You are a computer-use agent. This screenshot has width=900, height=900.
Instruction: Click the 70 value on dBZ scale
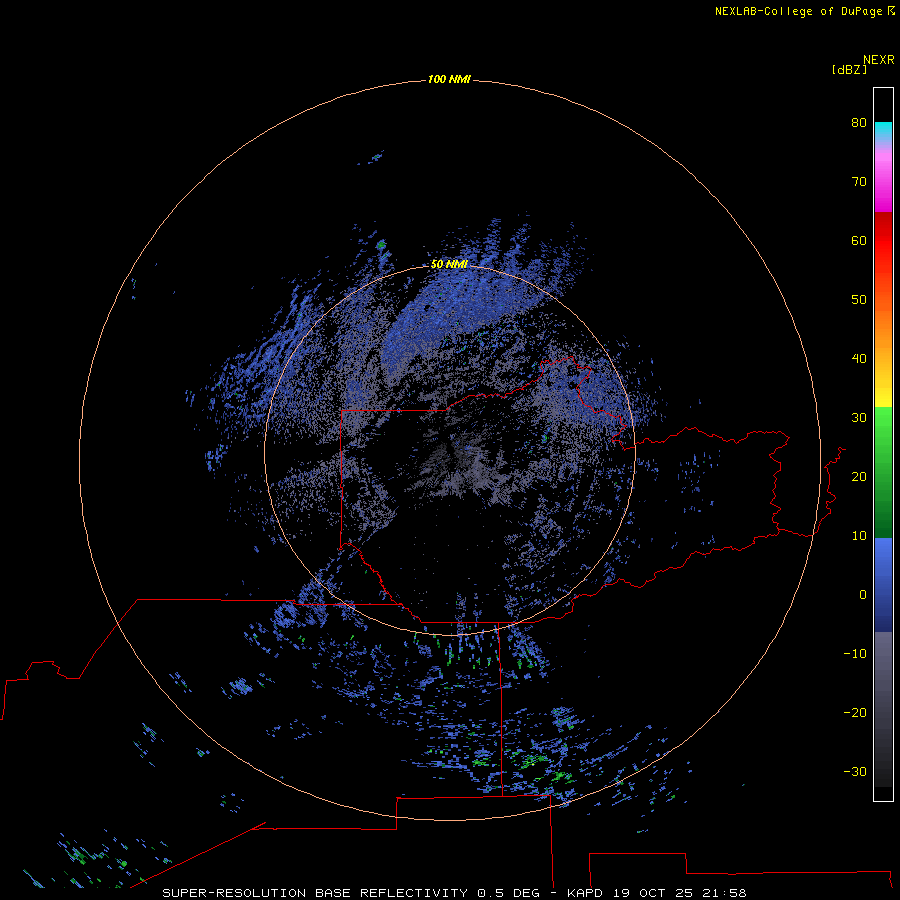click(859, 181)
